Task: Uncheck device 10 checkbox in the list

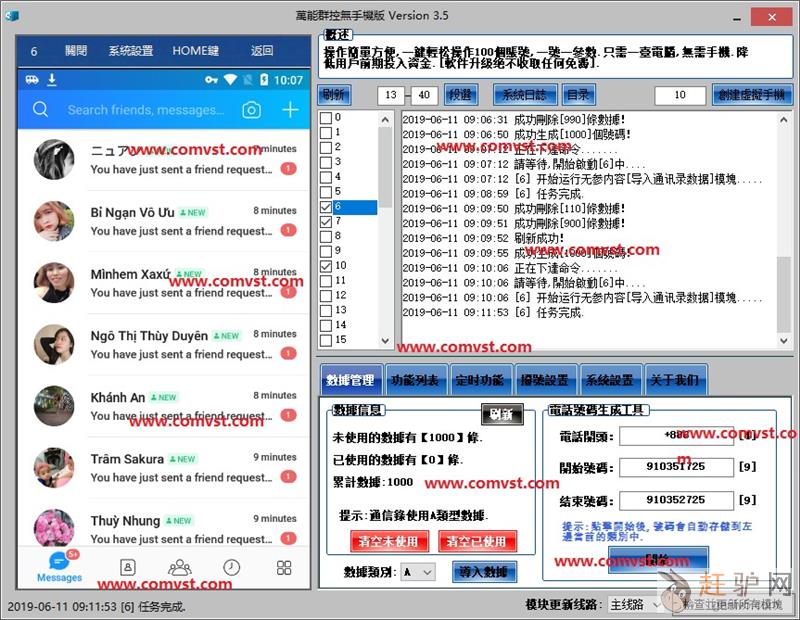Action: pyautogui.click(x=326, y=266)
